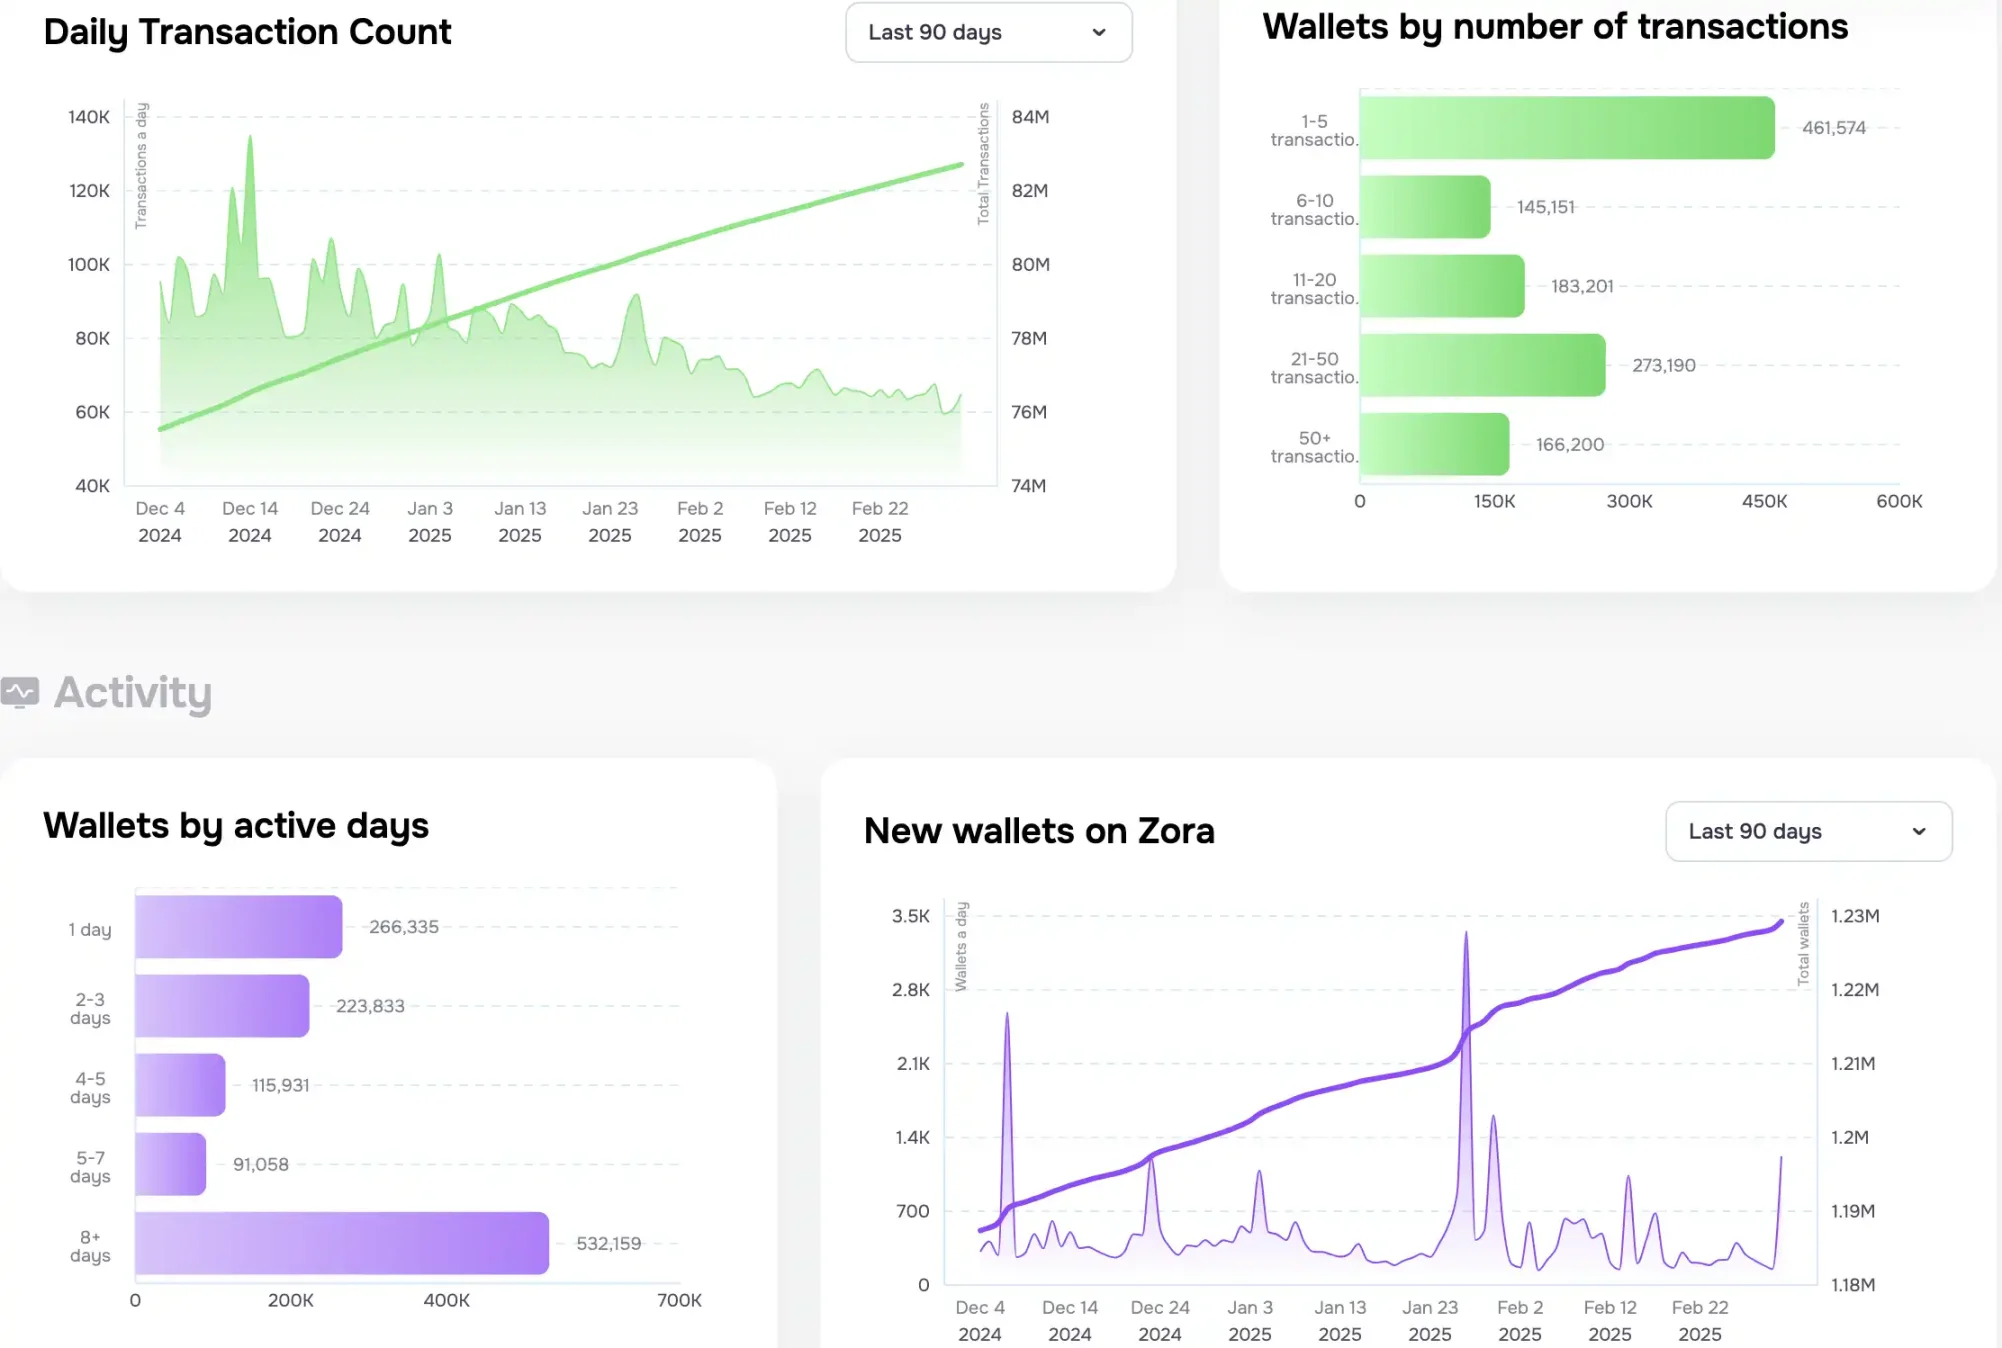
Task: Click the Daily Transaction Count title
Action: (x=247, y=32)
